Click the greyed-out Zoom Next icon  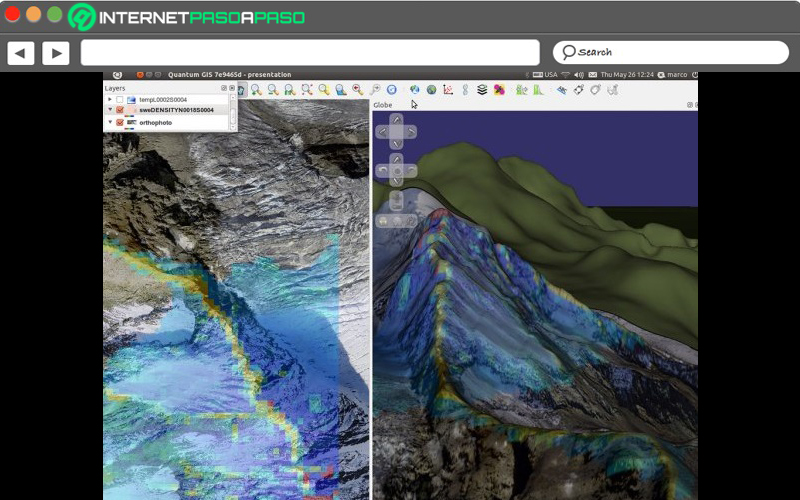click(x=375, y=90)
